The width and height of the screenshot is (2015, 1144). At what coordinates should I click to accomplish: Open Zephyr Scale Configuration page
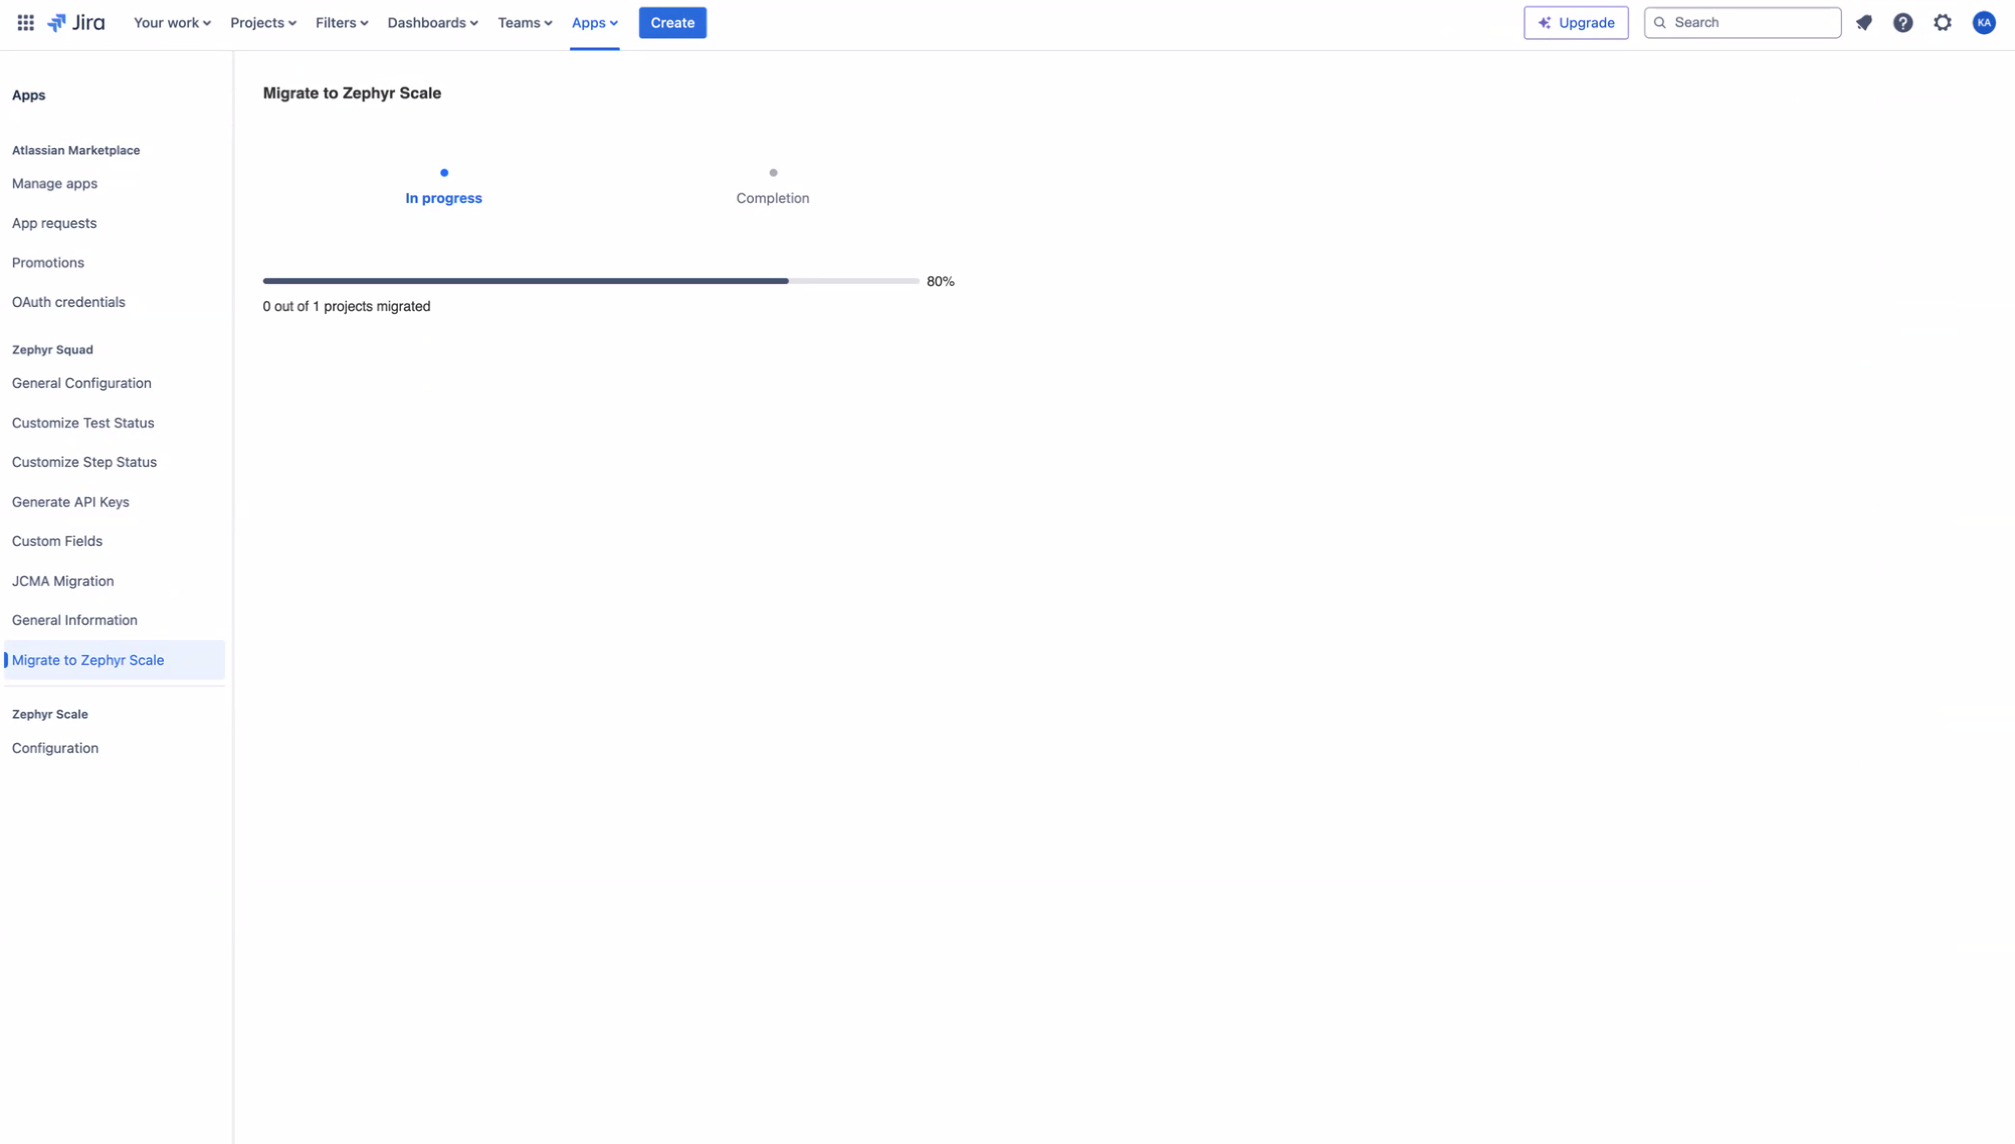coord(55,748)
